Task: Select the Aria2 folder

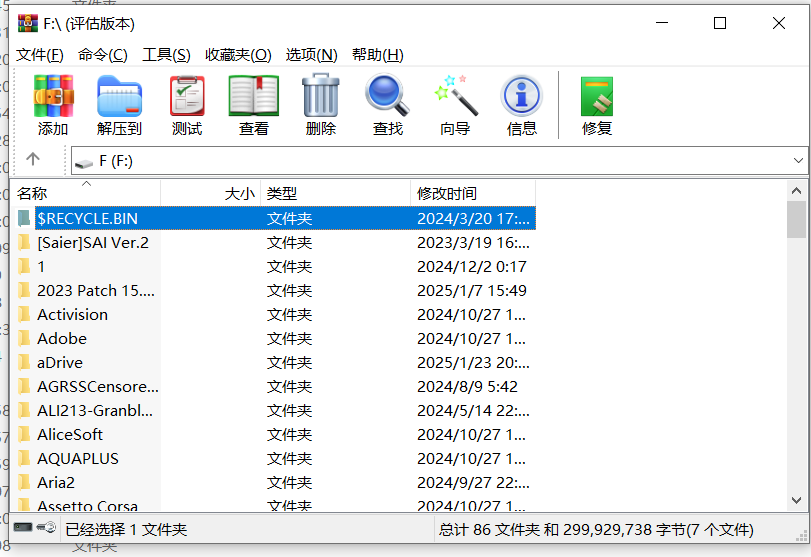Action: [x=56, y=483]
